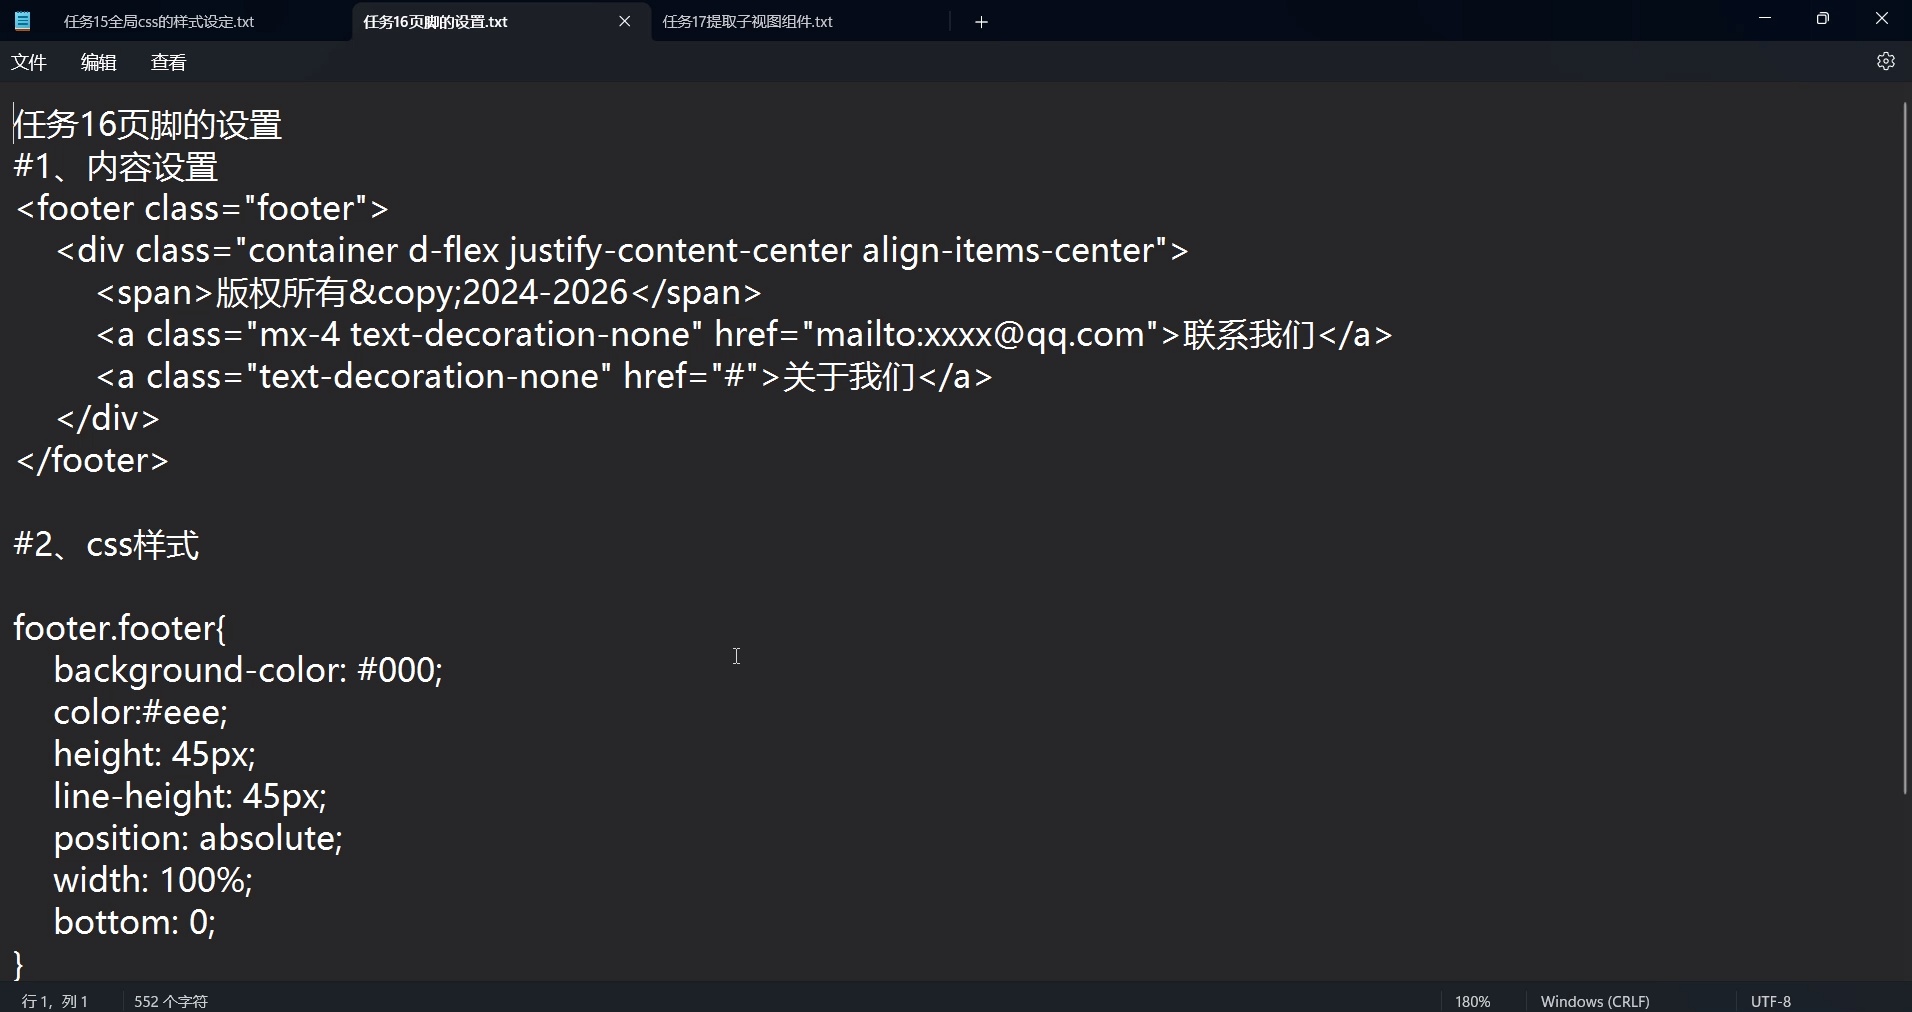The width and height of the screenshot is (1912, 1012).
Task: Click the 行1, 列1 cursor position indicator
Action: pos(55,1000)
